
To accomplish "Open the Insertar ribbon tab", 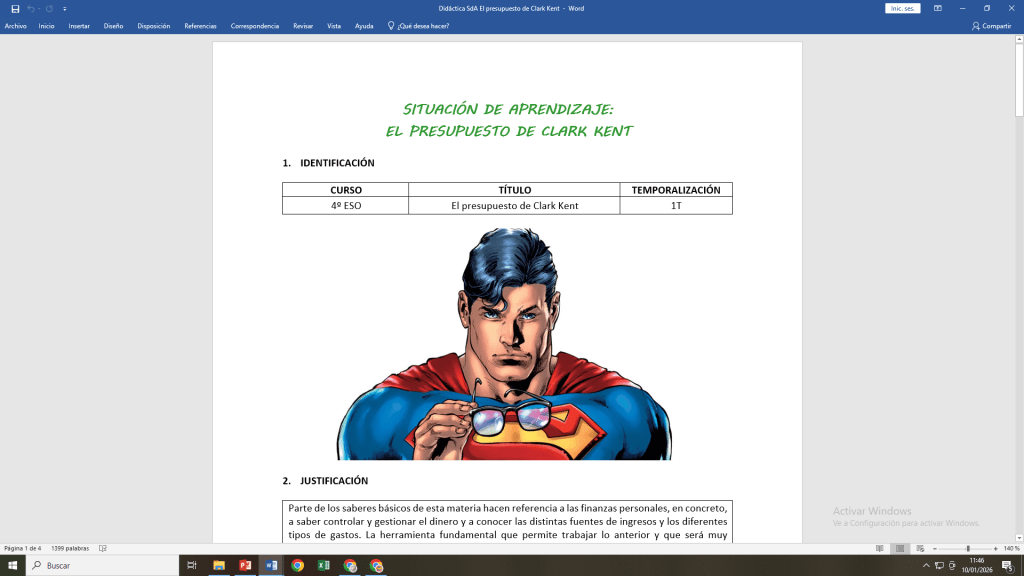I will 79,26.
